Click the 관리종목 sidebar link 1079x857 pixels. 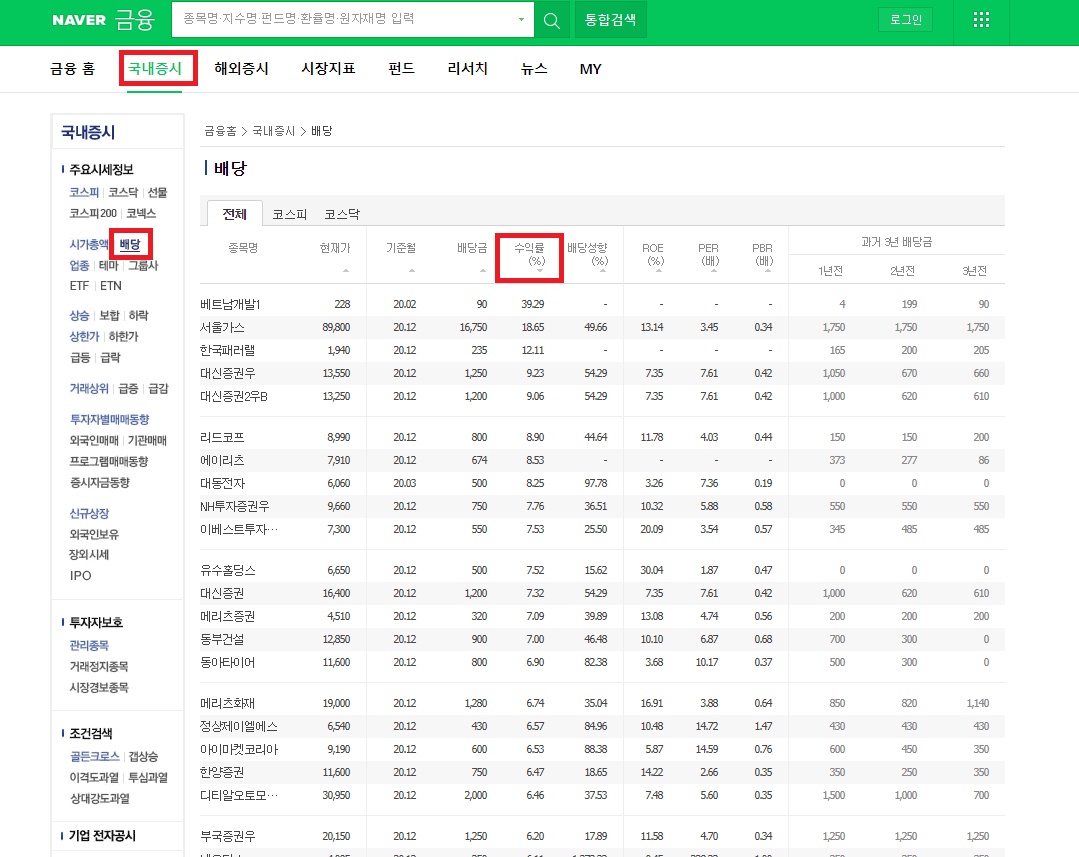pos(89,646)
